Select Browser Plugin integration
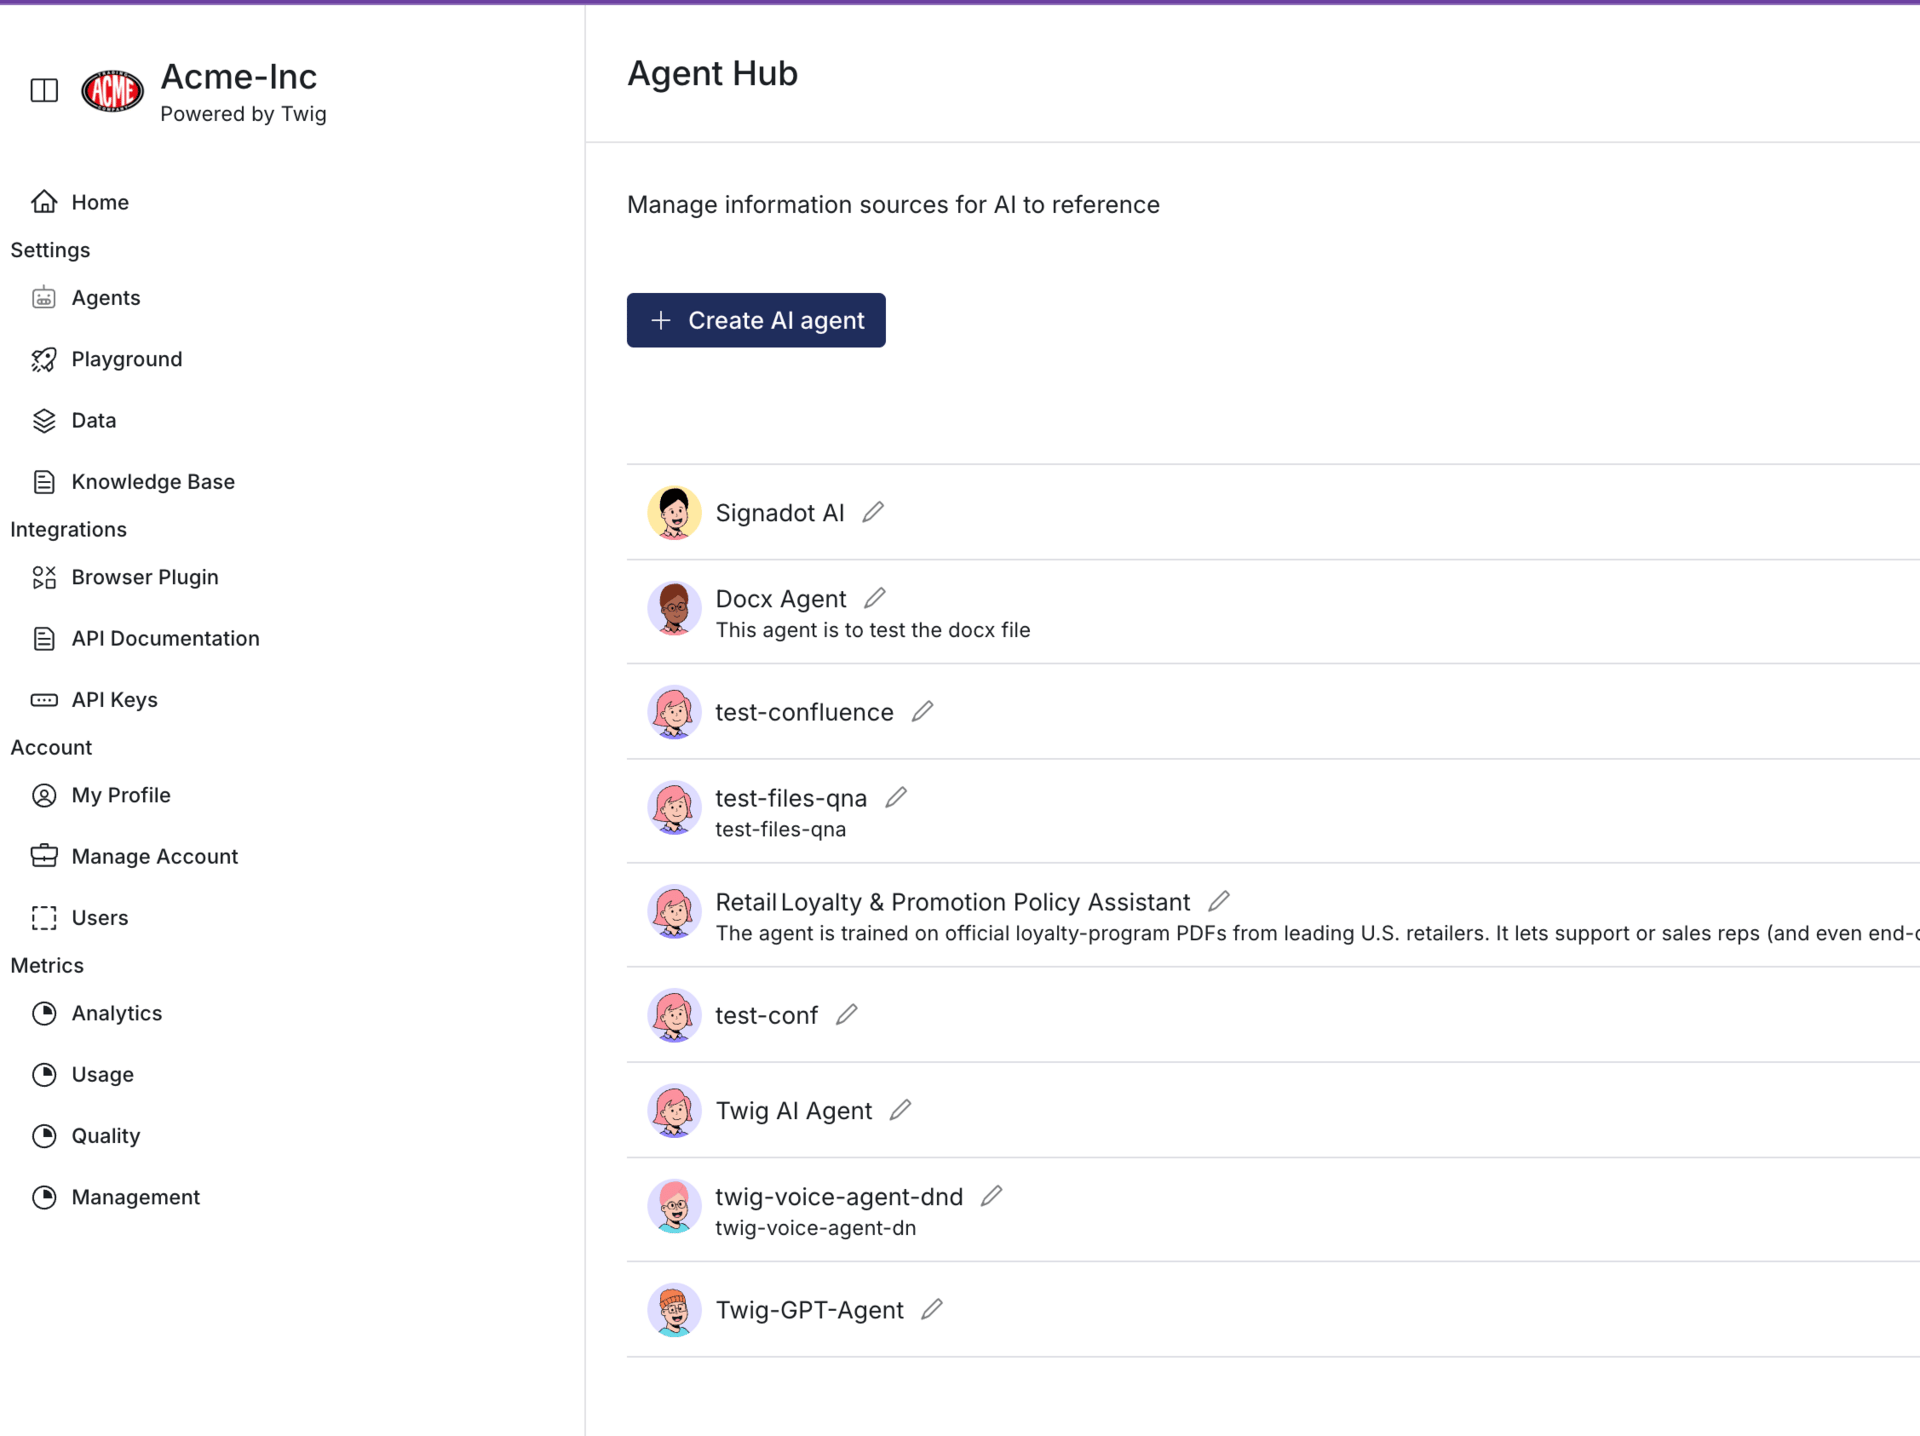The image size is (1920, 1436). (x=144, y=577)
